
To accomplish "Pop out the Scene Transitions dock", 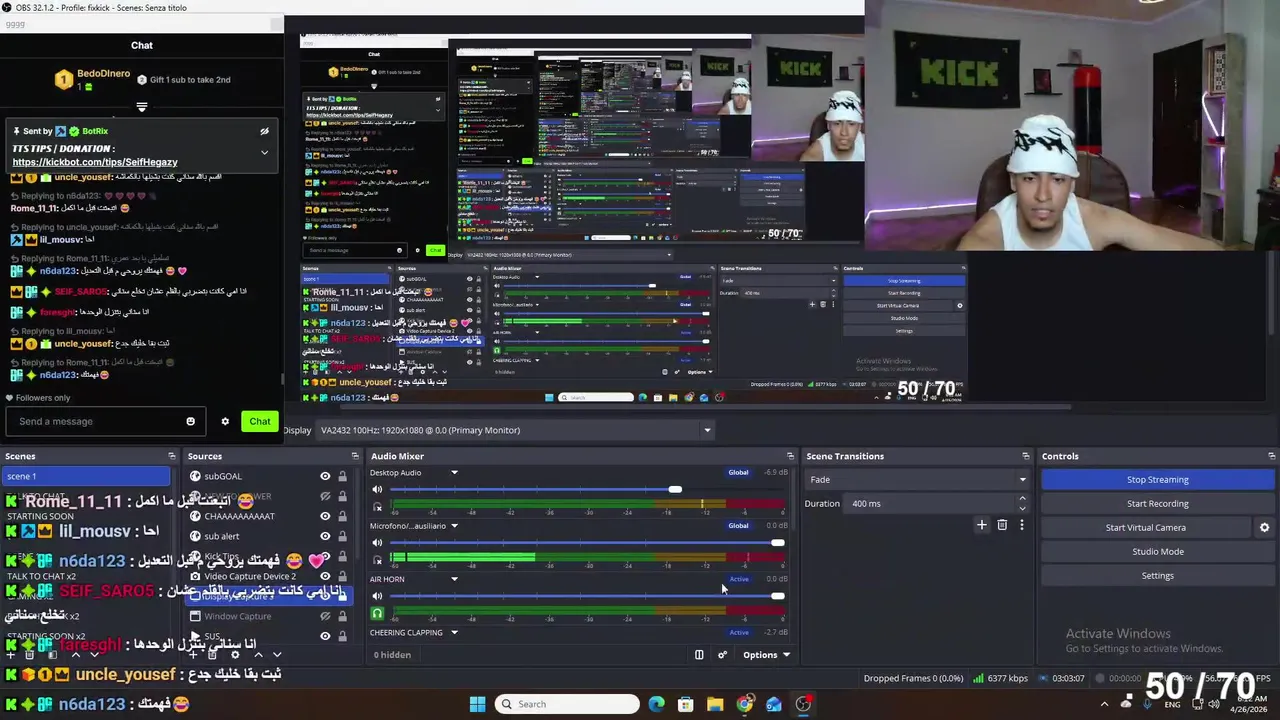I will (x=1025, y=456).
